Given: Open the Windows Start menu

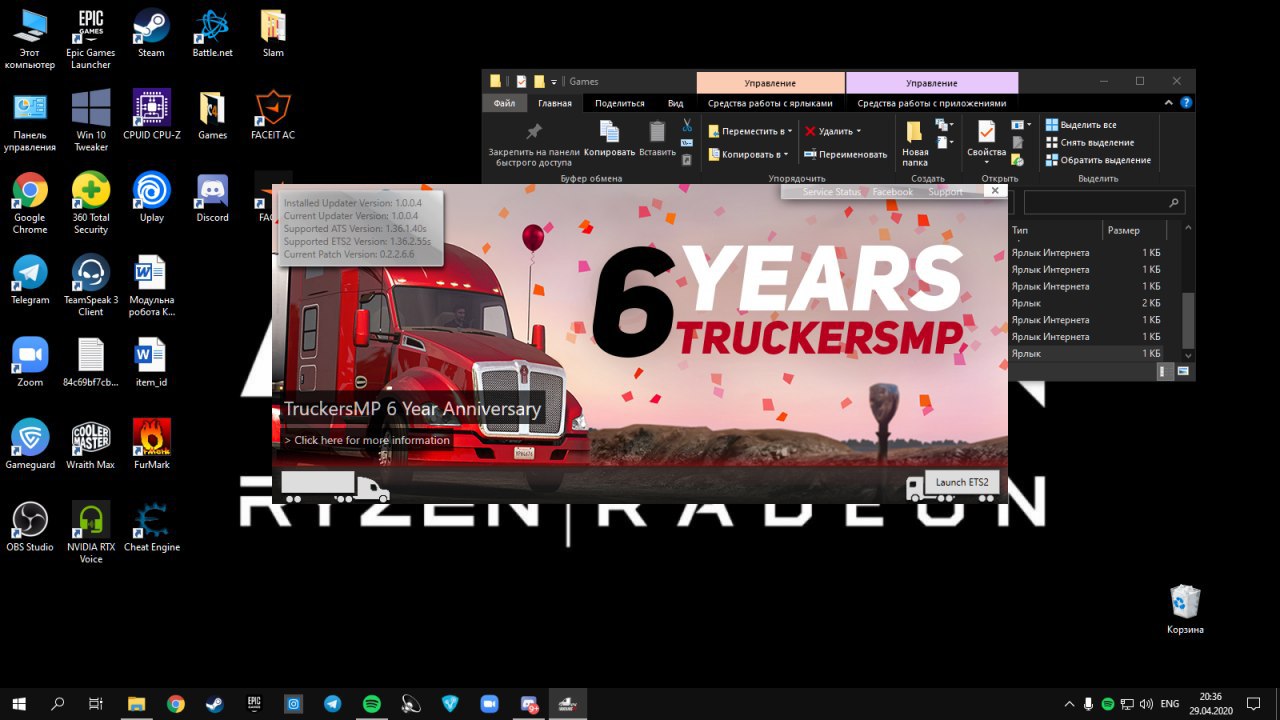Looking at the screenshot, I should pyautogui.click(x=18, y=704).
